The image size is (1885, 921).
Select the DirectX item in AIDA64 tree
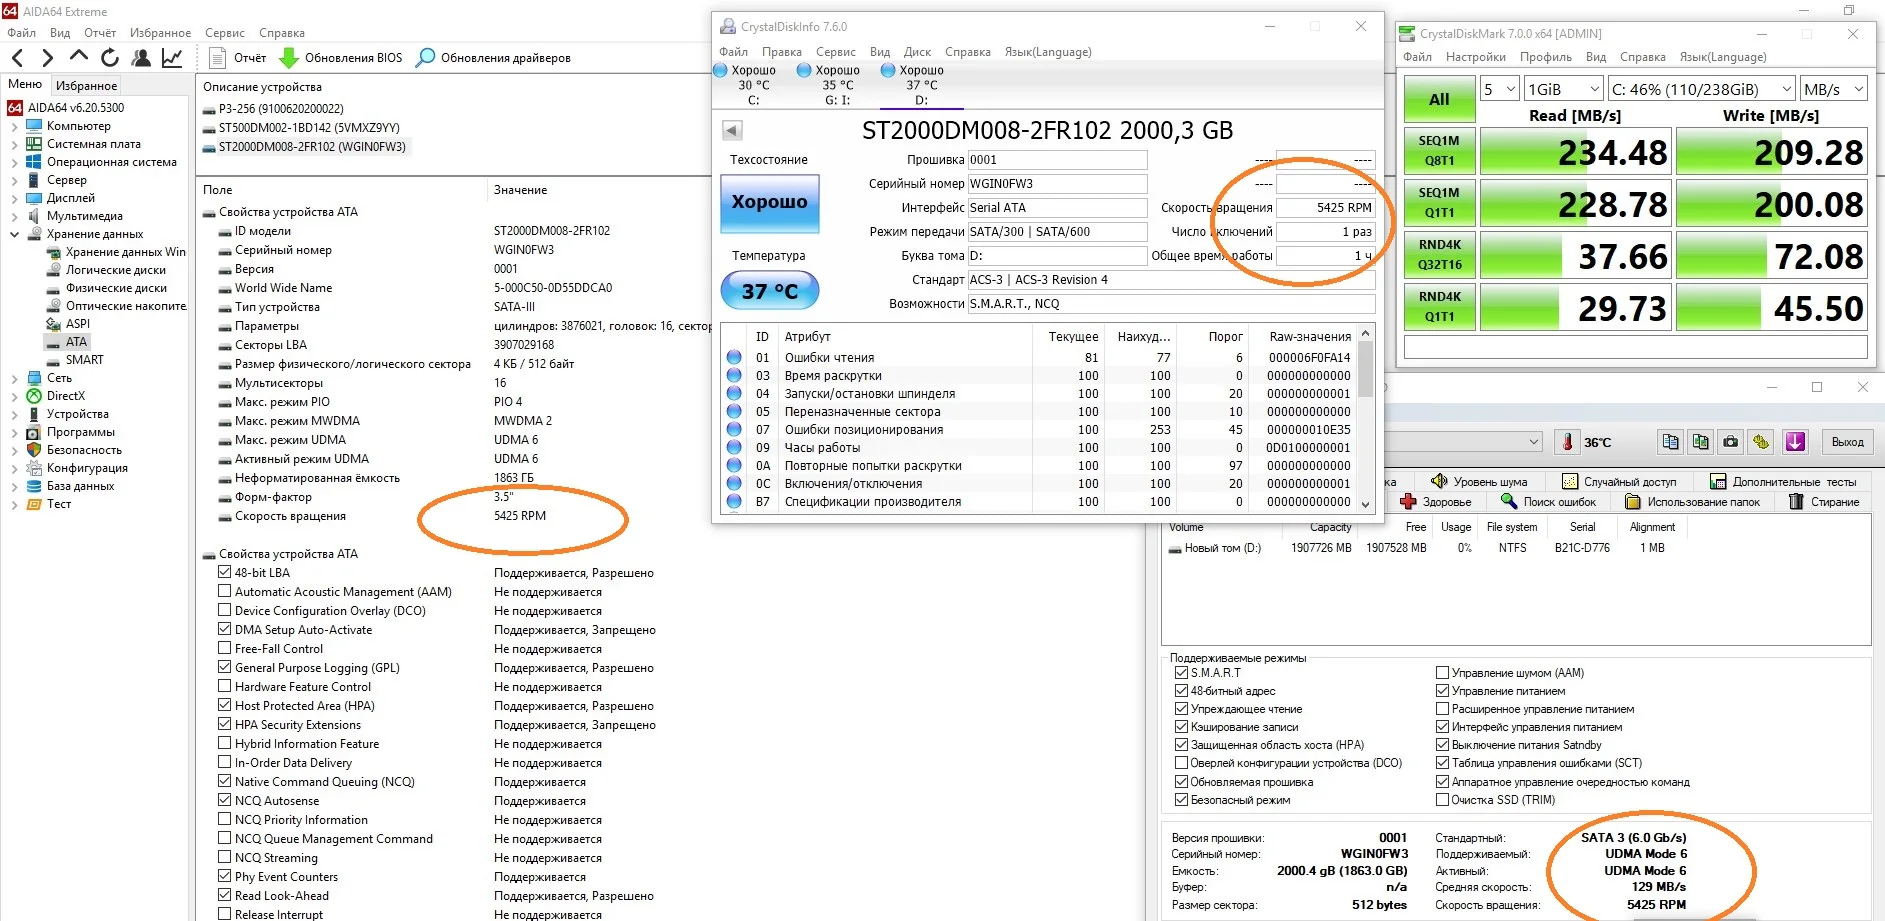pyautogui.click(x=66, y=396)
